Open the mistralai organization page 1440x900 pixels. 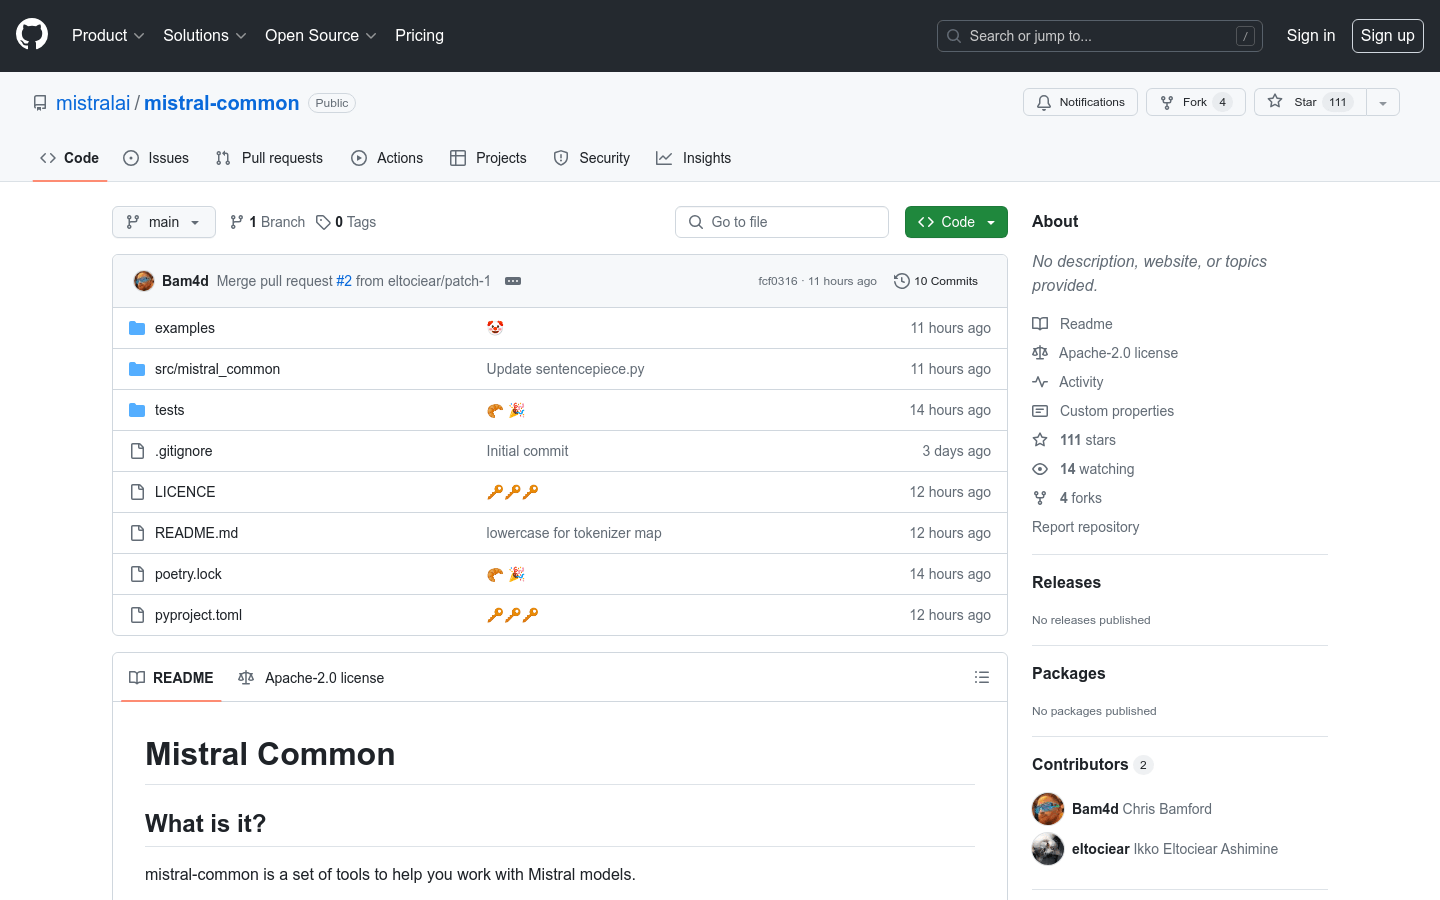pos(93,103)
